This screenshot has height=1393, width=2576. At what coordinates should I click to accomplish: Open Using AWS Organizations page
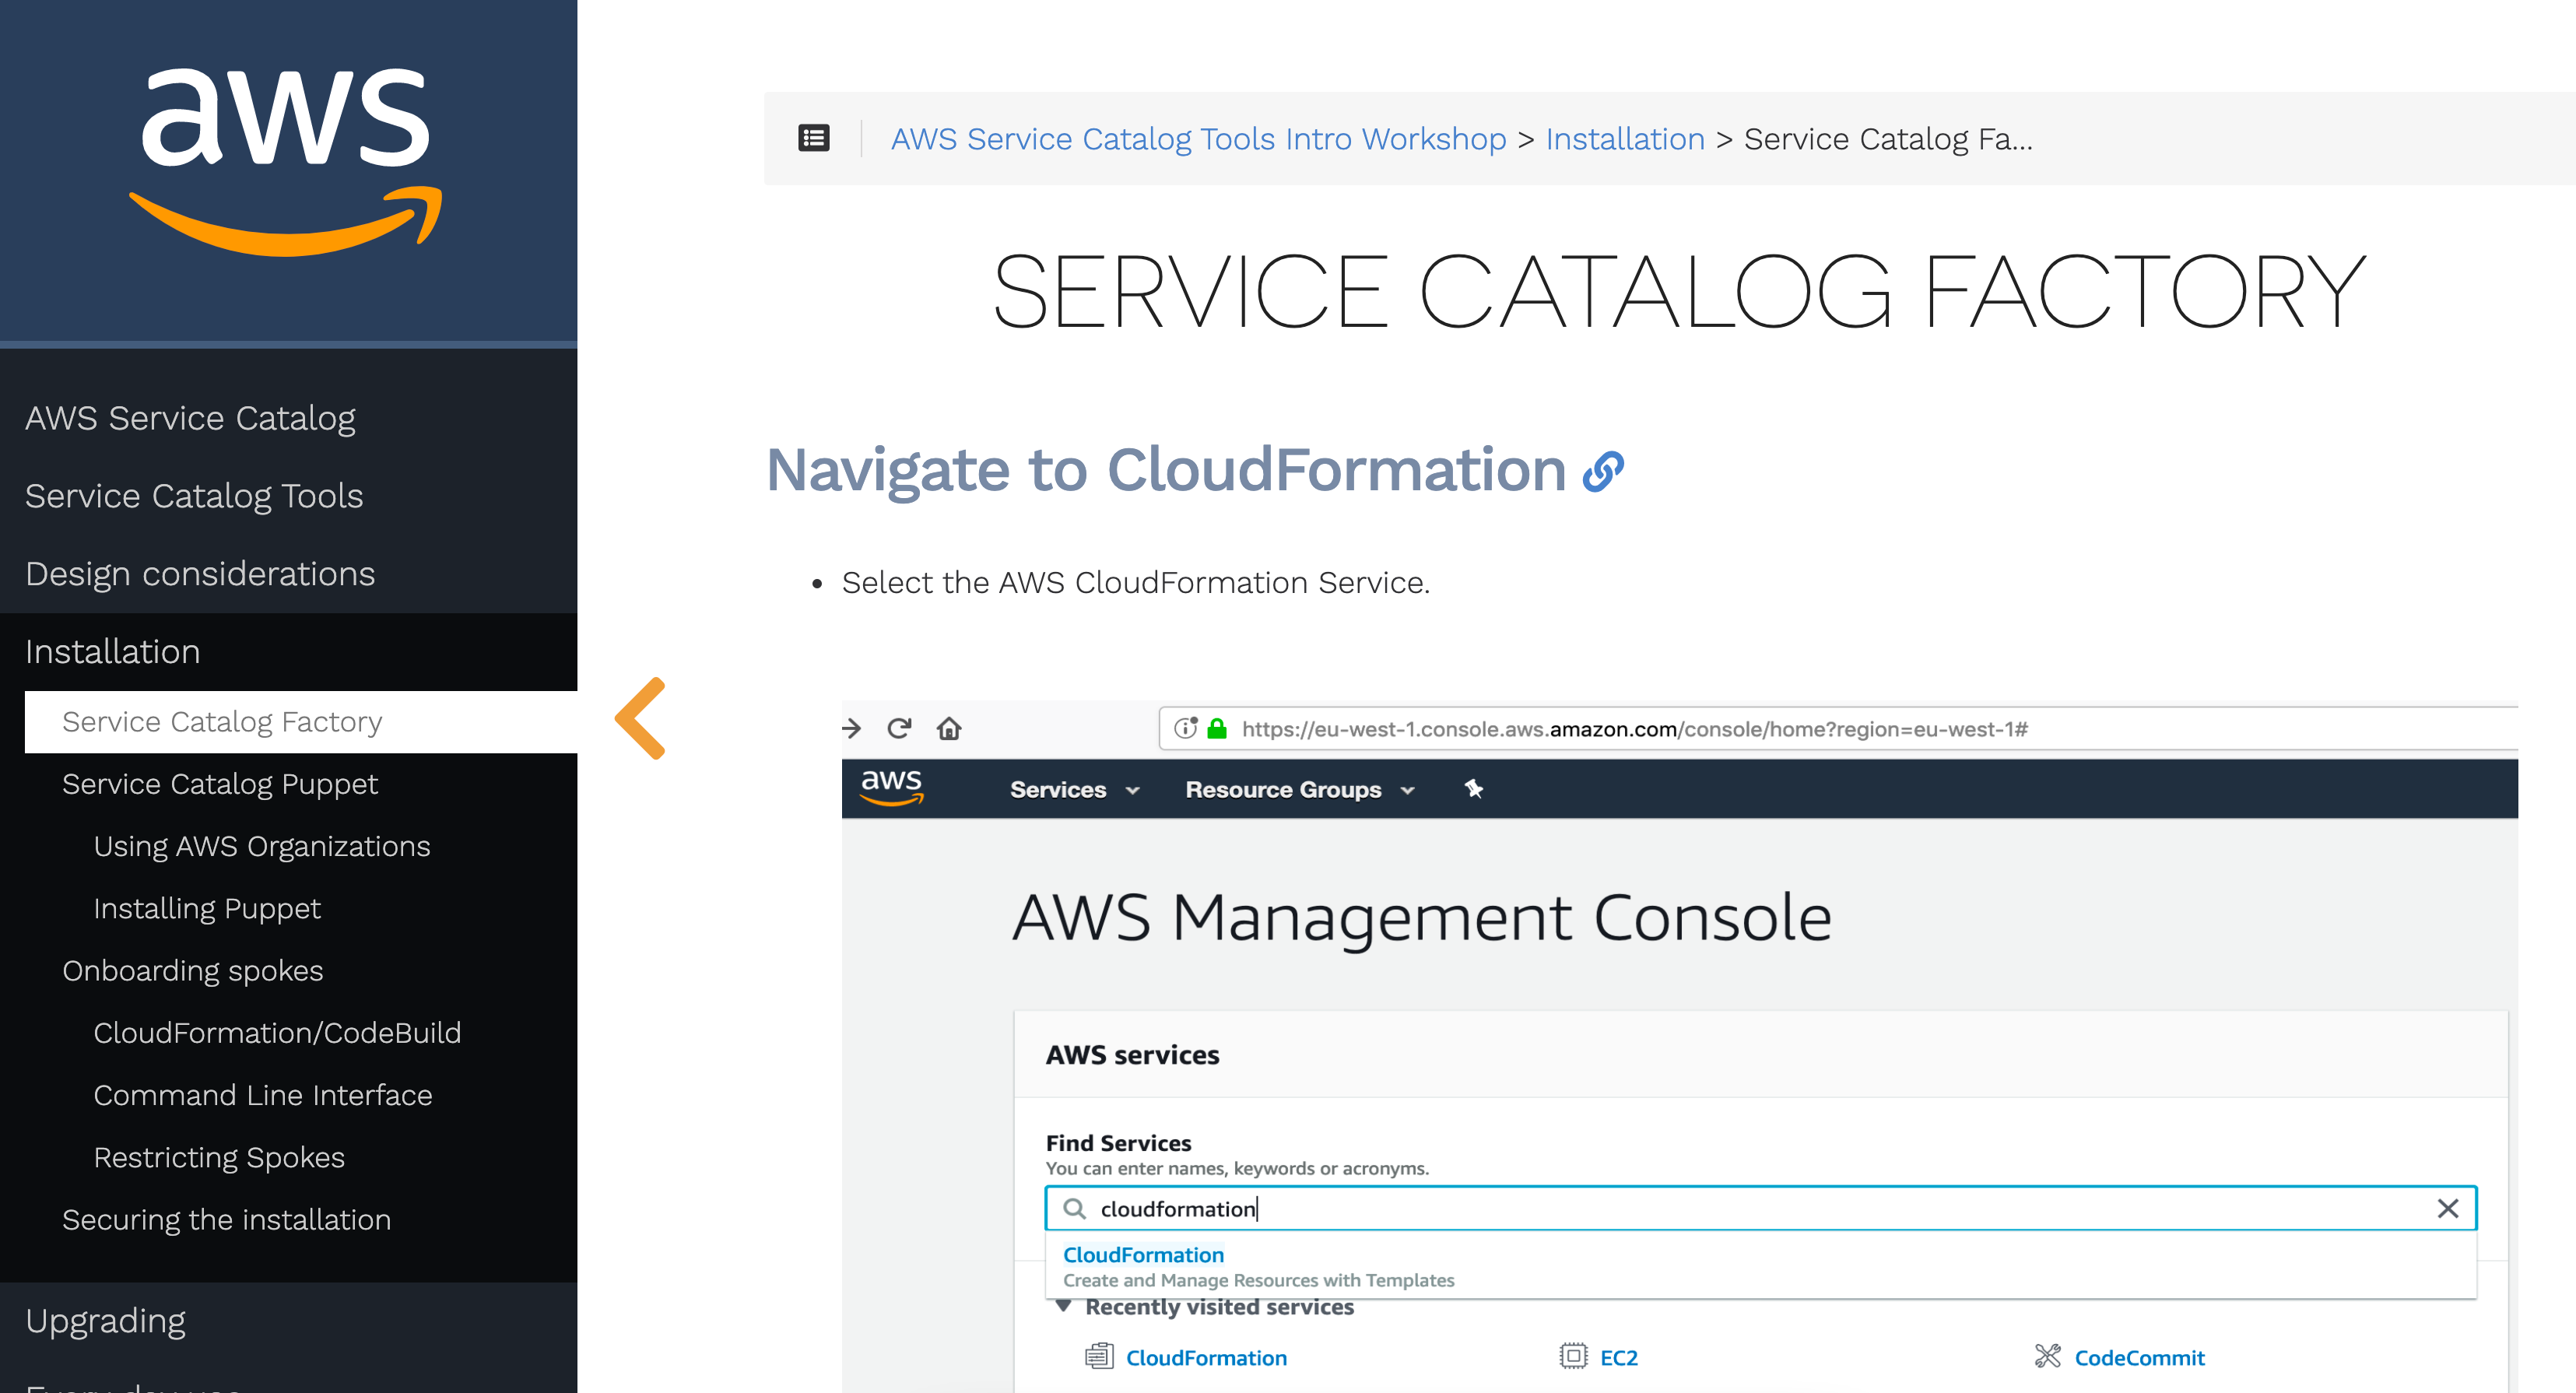(x=262, y=846)
